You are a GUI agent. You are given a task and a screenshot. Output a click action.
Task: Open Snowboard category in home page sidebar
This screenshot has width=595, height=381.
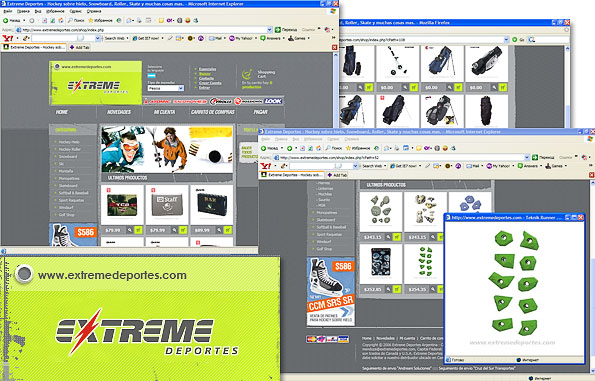[68, 156]
